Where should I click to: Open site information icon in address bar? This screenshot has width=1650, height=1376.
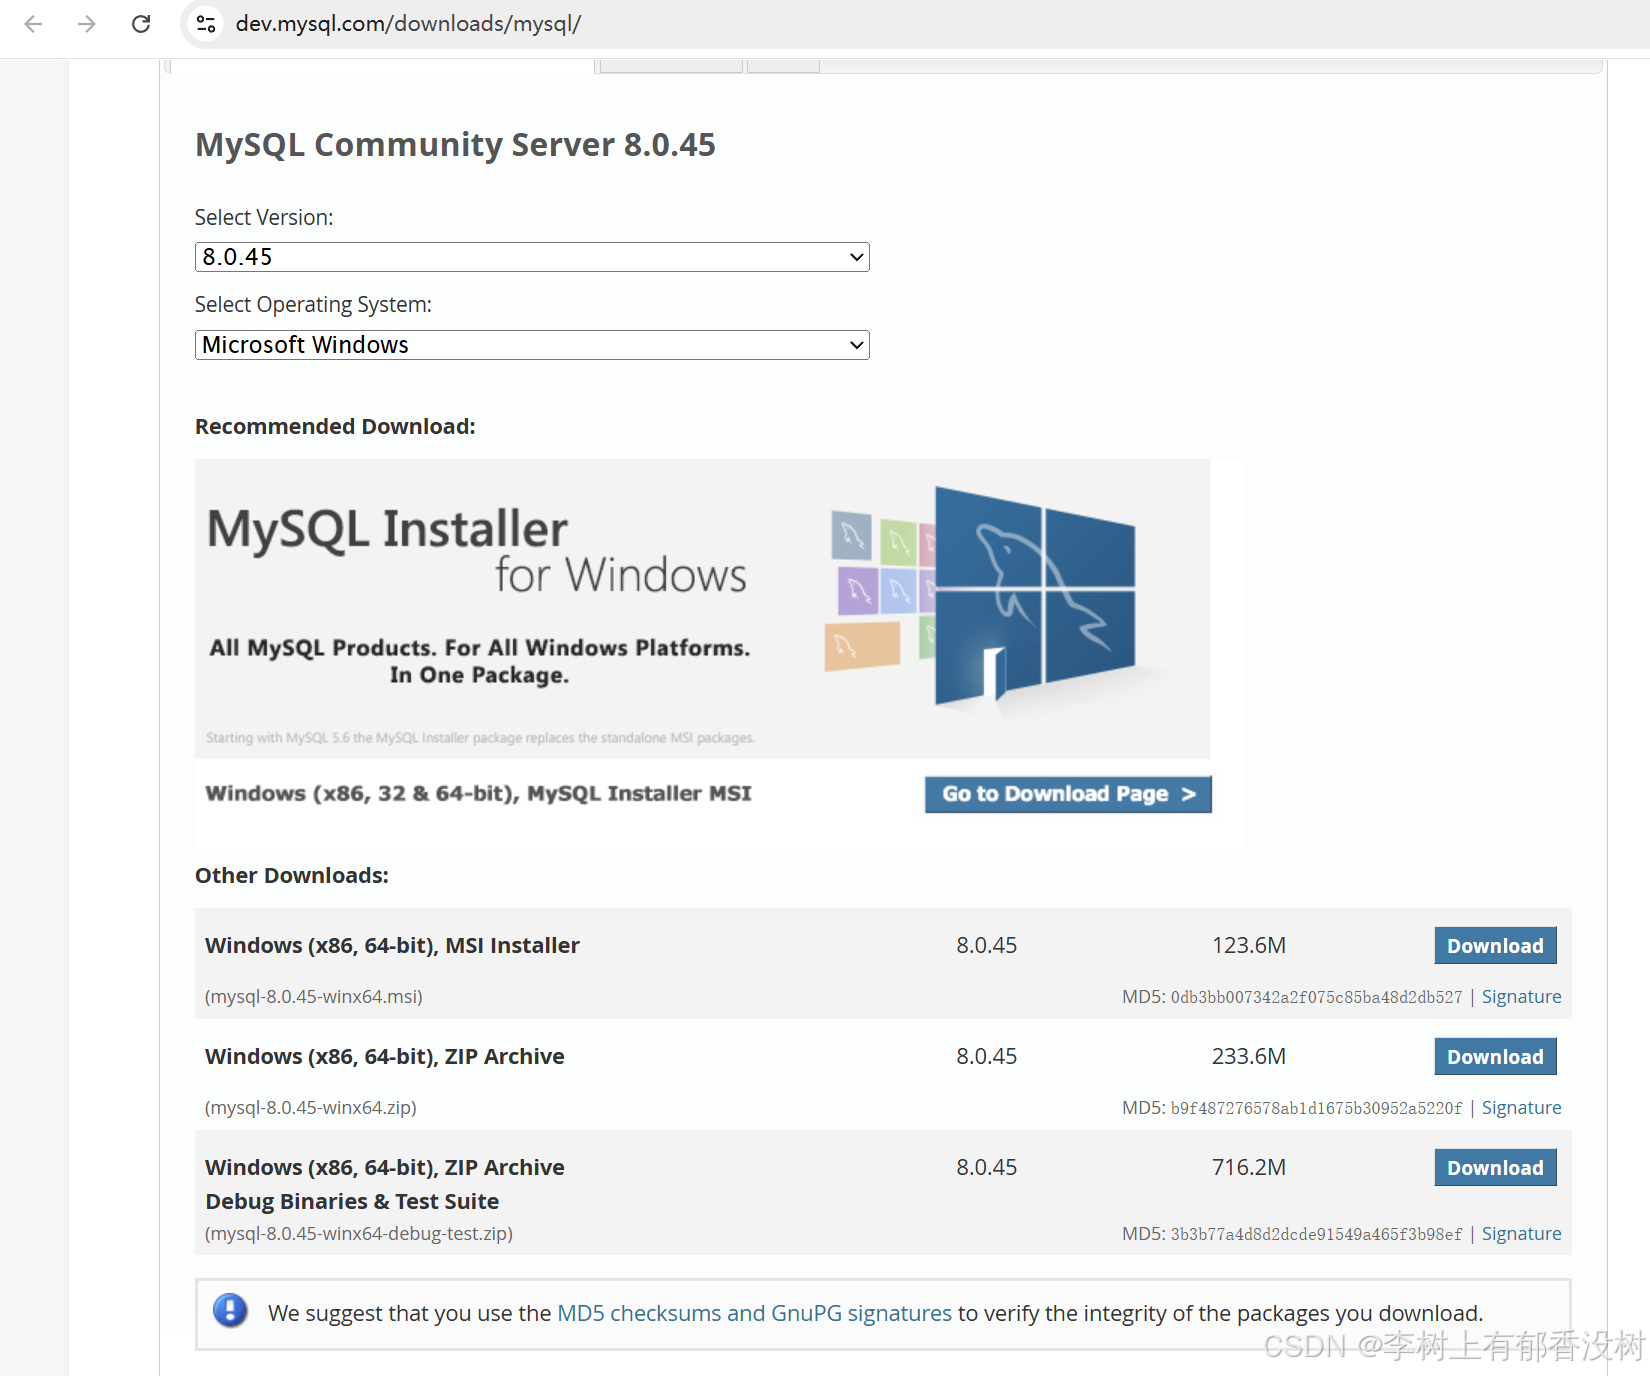[206, 24]
